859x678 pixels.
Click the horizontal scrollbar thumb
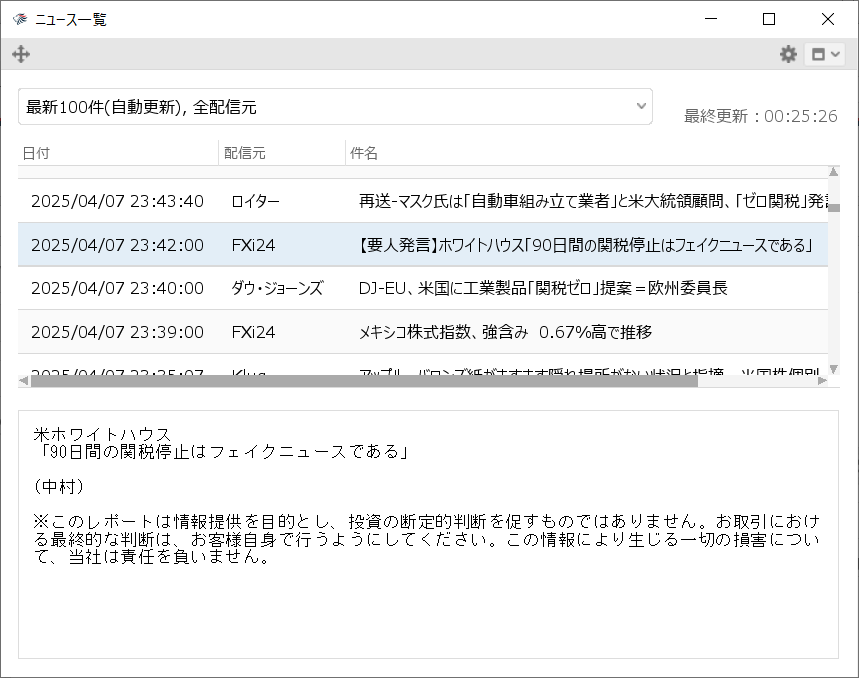[x=364, y=381]
